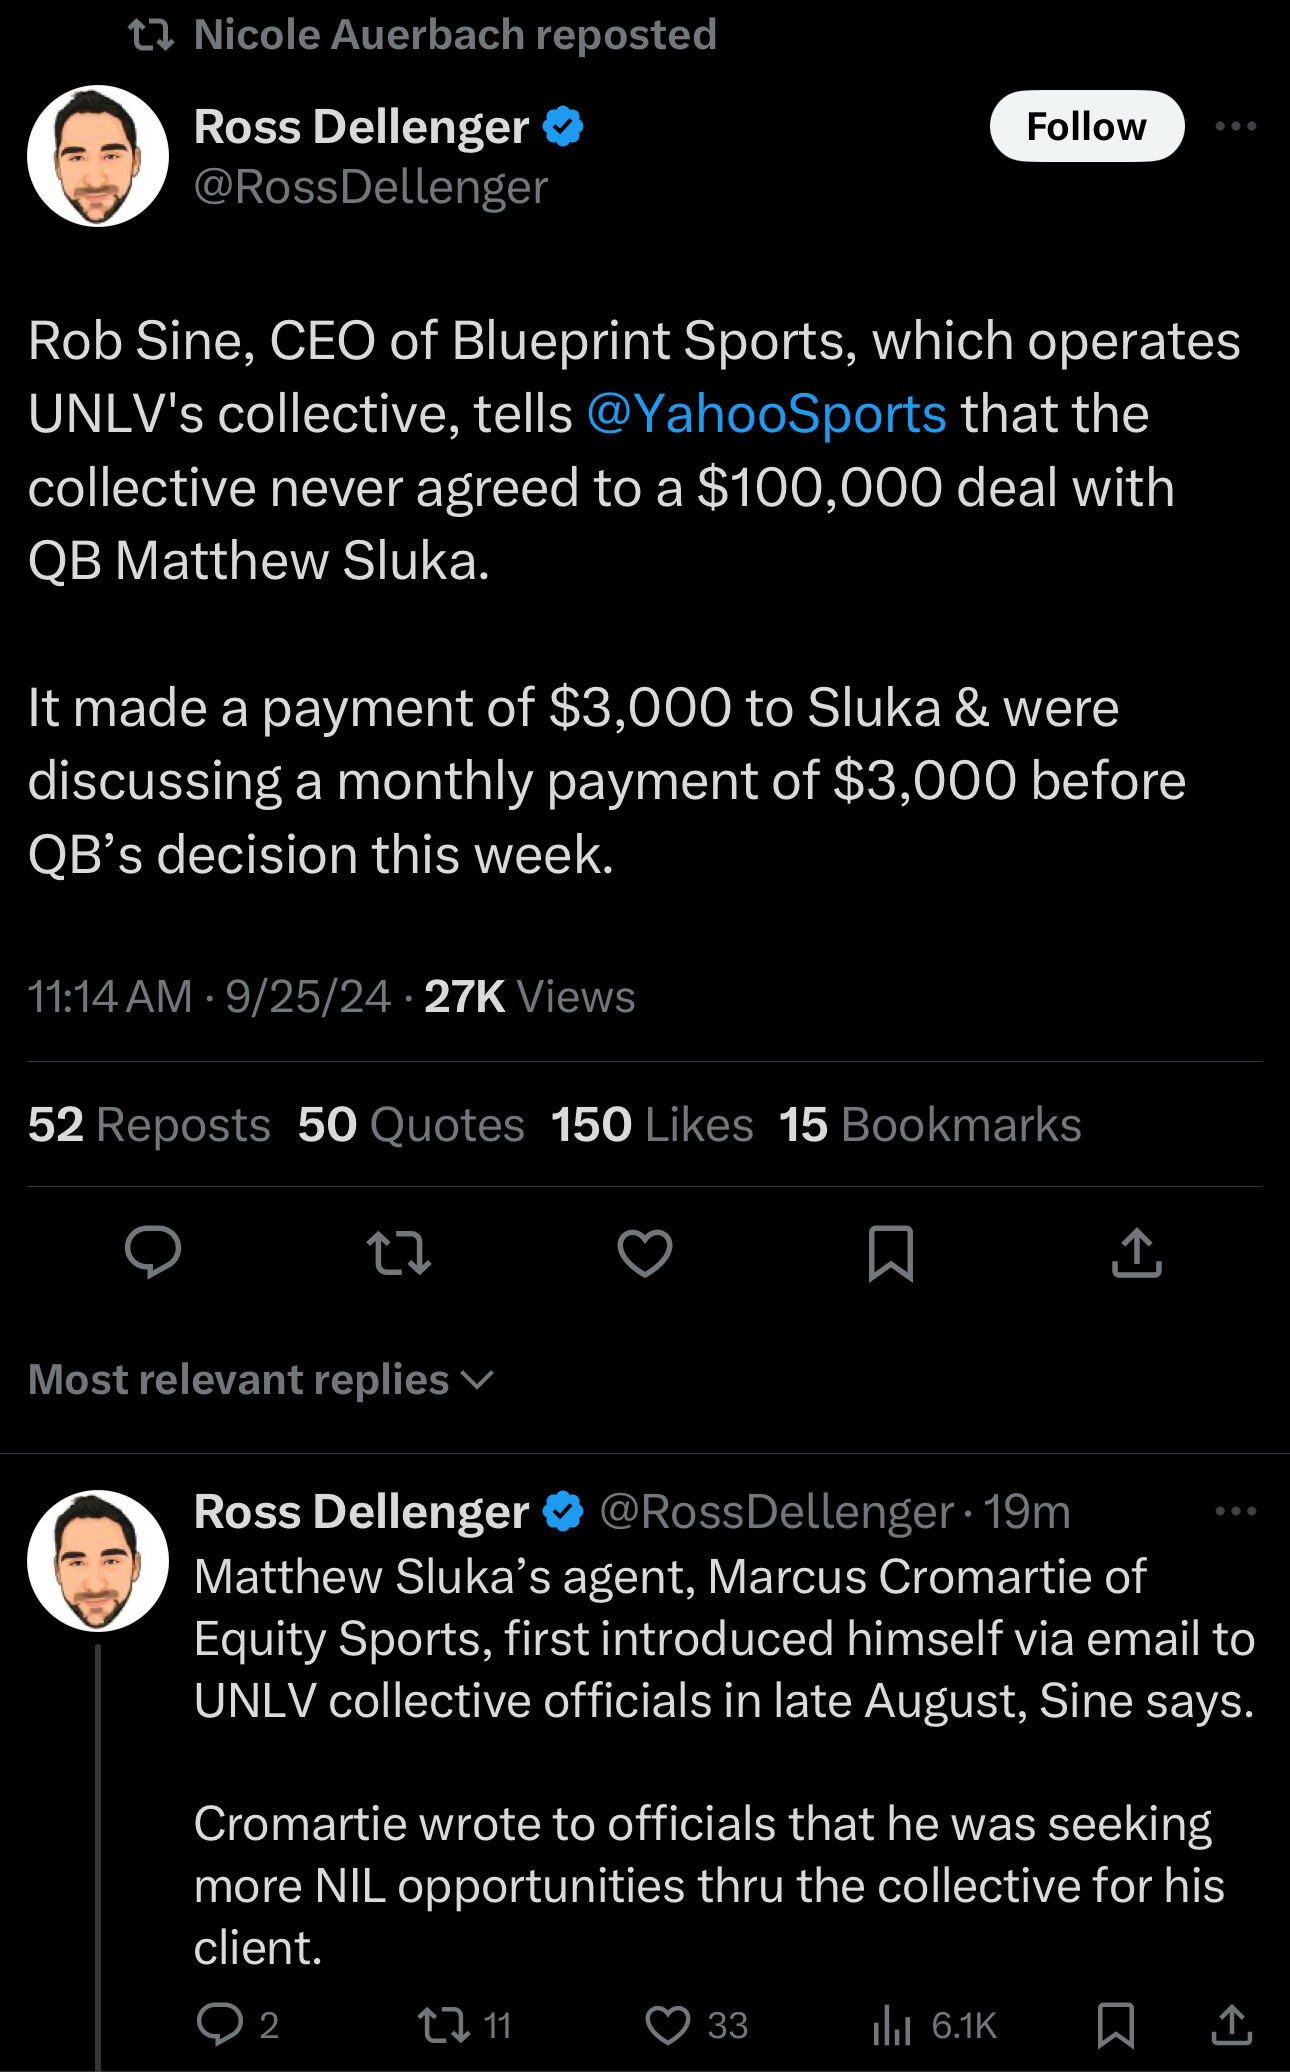The width and height of the screenshot is (1290, 2072).
Task: Reply to the Marcus Cromartie reply post
Action: (220, 2025)
